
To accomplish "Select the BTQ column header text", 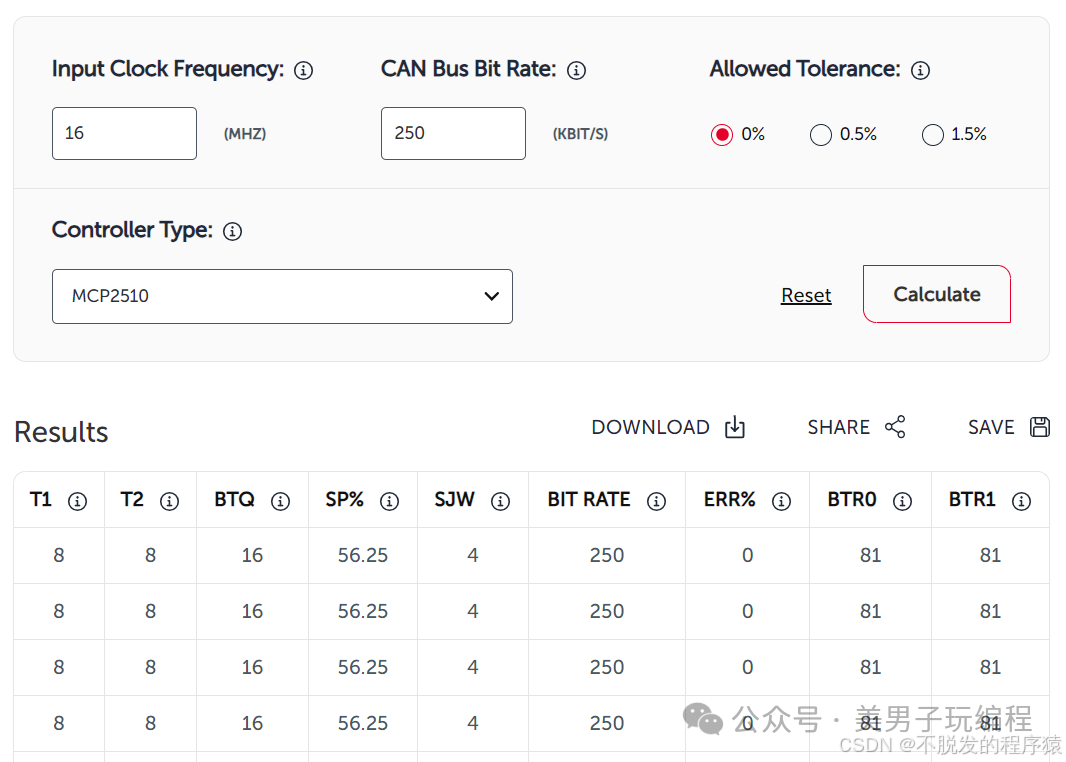I will point(235,500).
